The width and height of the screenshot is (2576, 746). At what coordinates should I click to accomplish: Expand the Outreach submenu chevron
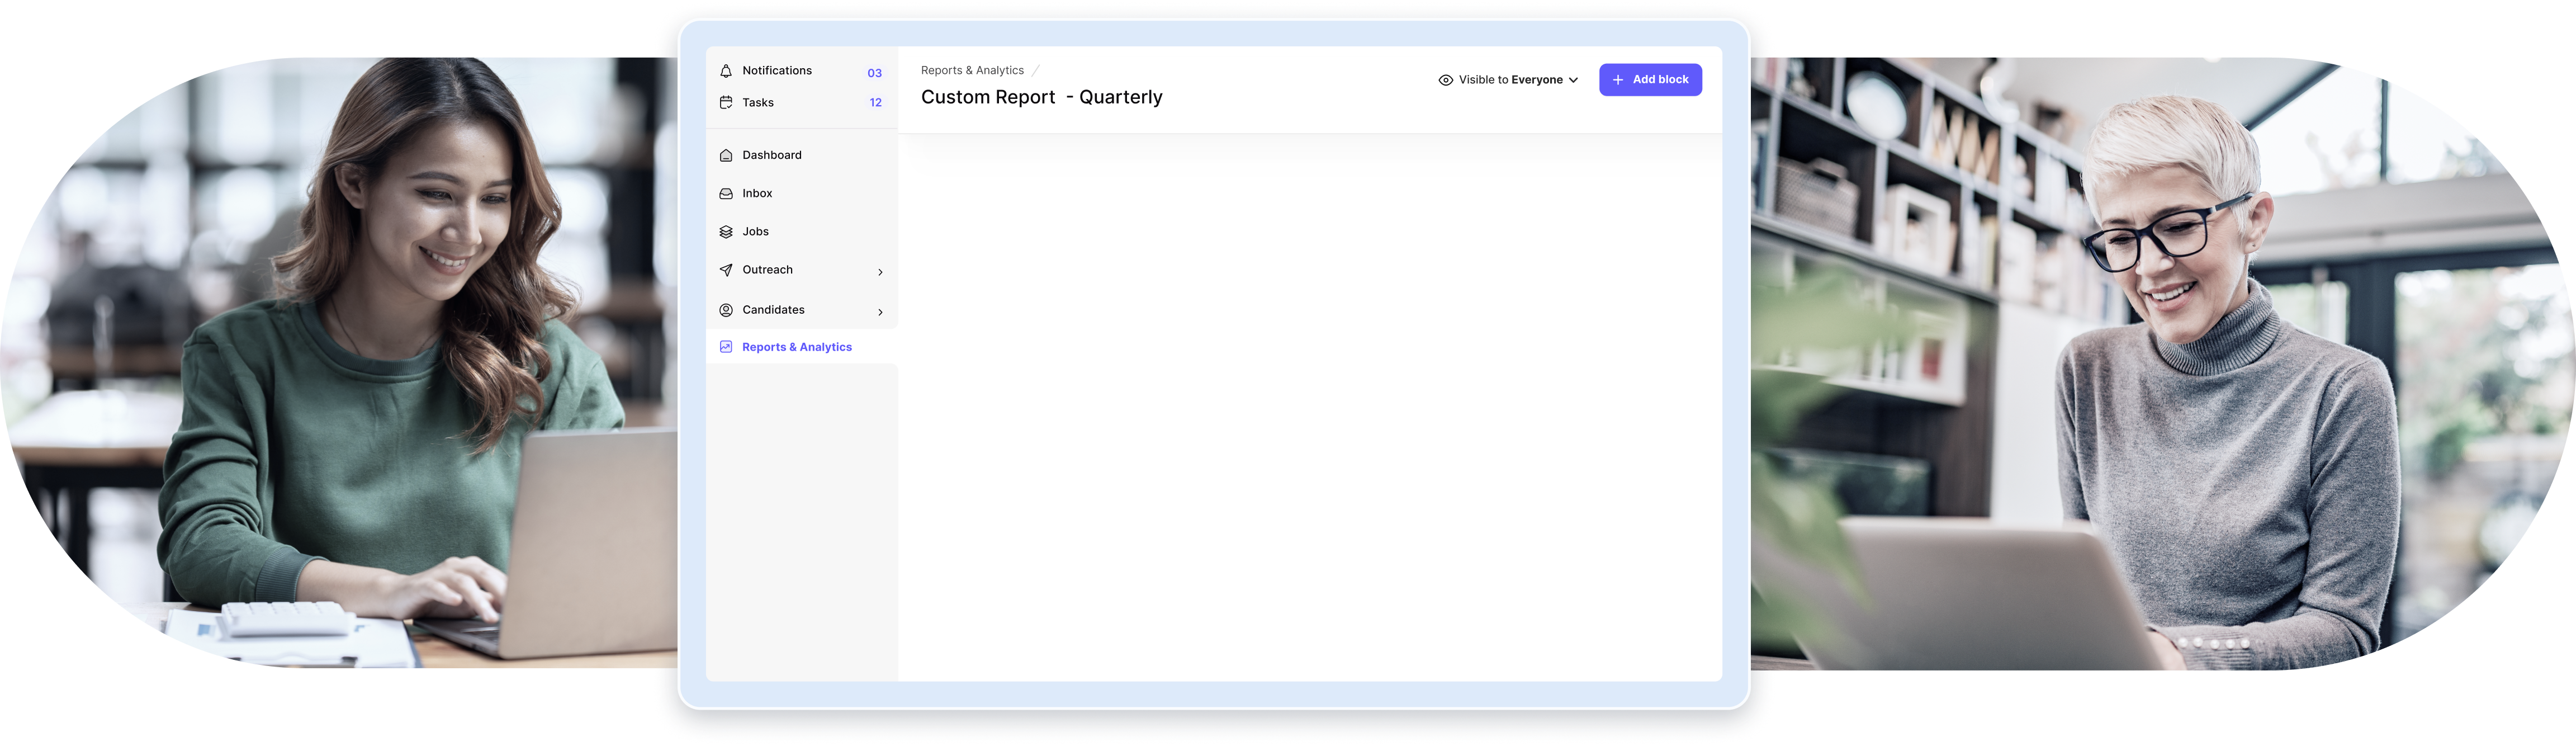[880, 272]
